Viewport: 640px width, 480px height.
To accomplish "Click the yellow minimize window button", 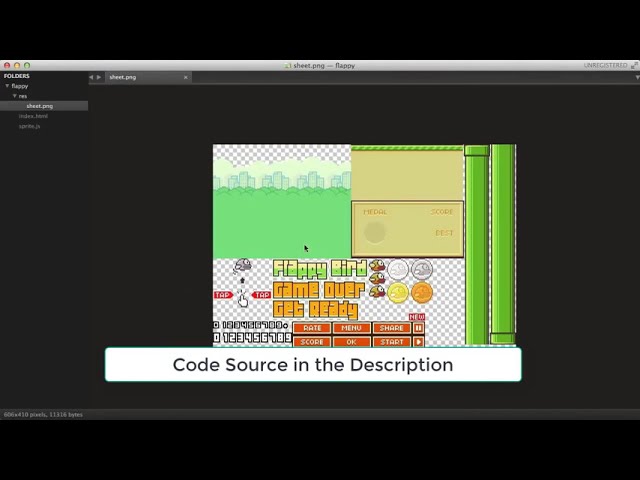I will [17, 65].
